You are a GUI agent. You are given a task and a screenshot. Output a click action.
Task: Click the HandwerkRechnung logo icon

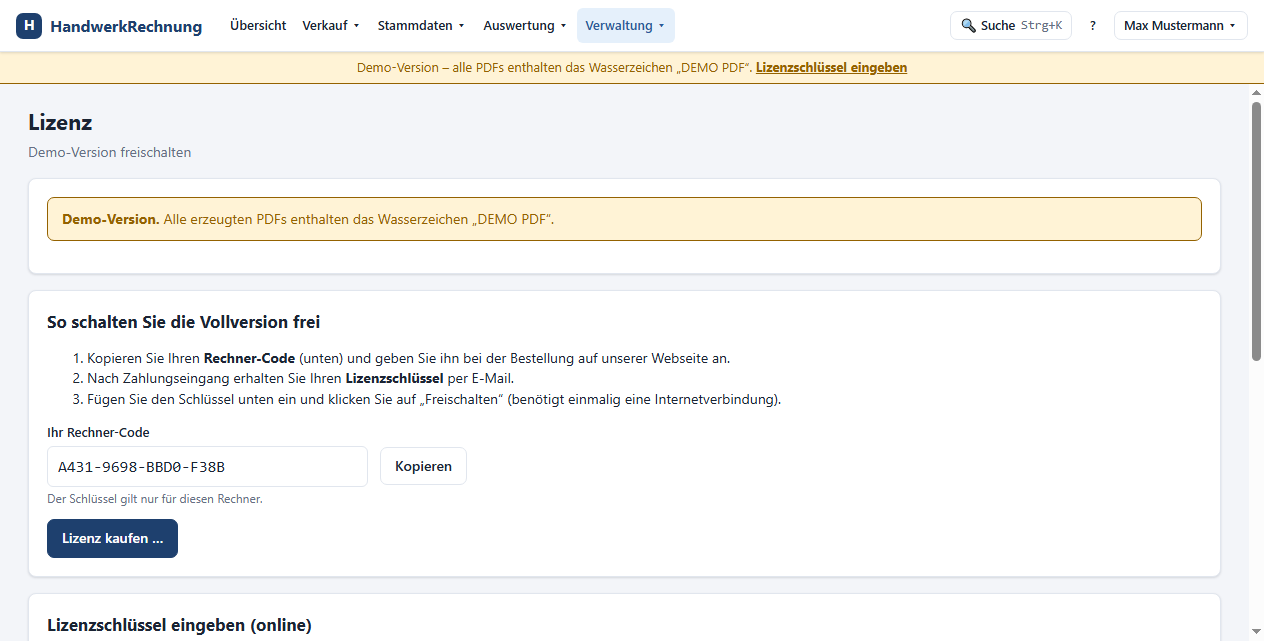pos(29,26)
